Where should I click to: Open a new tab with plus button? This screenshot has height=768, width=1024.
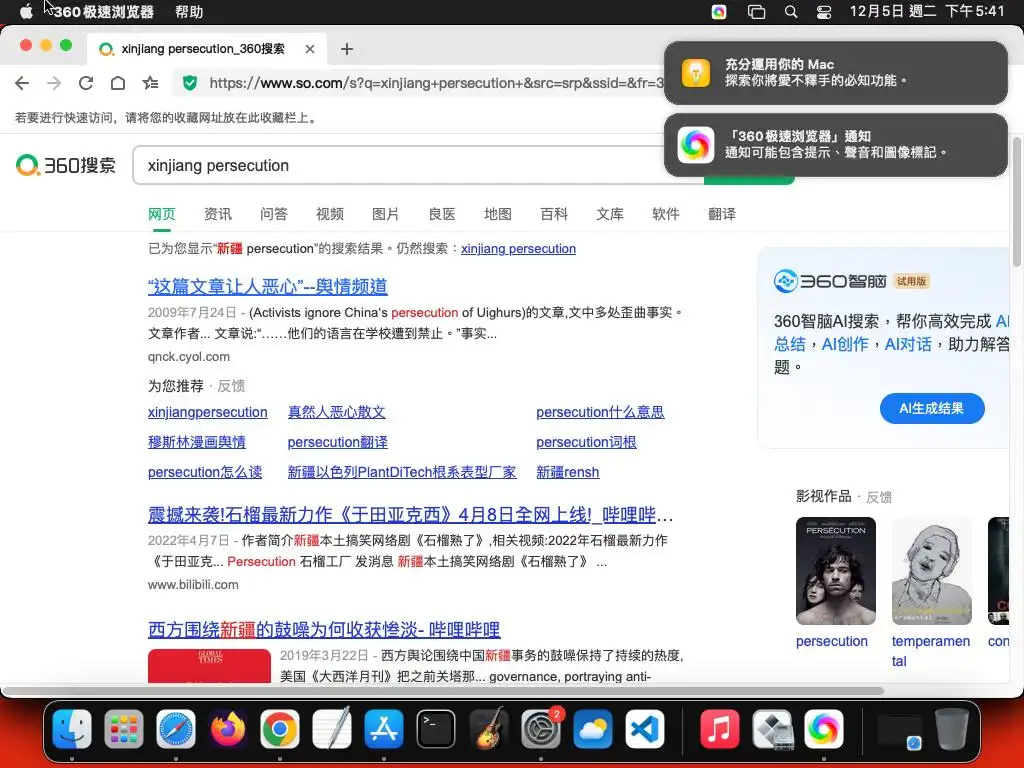pos(347,49)
